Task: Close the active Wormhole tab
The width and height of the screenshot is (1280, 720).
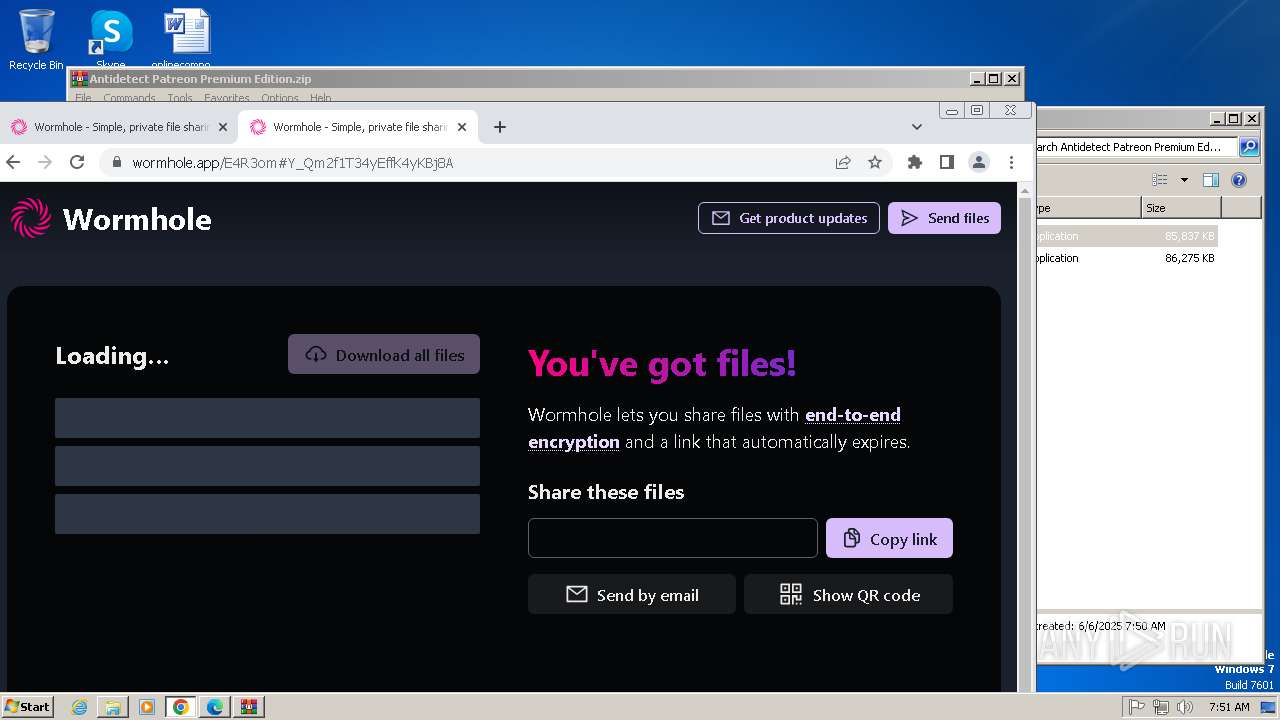Action: pyautogui.click(x=462, y=127)
